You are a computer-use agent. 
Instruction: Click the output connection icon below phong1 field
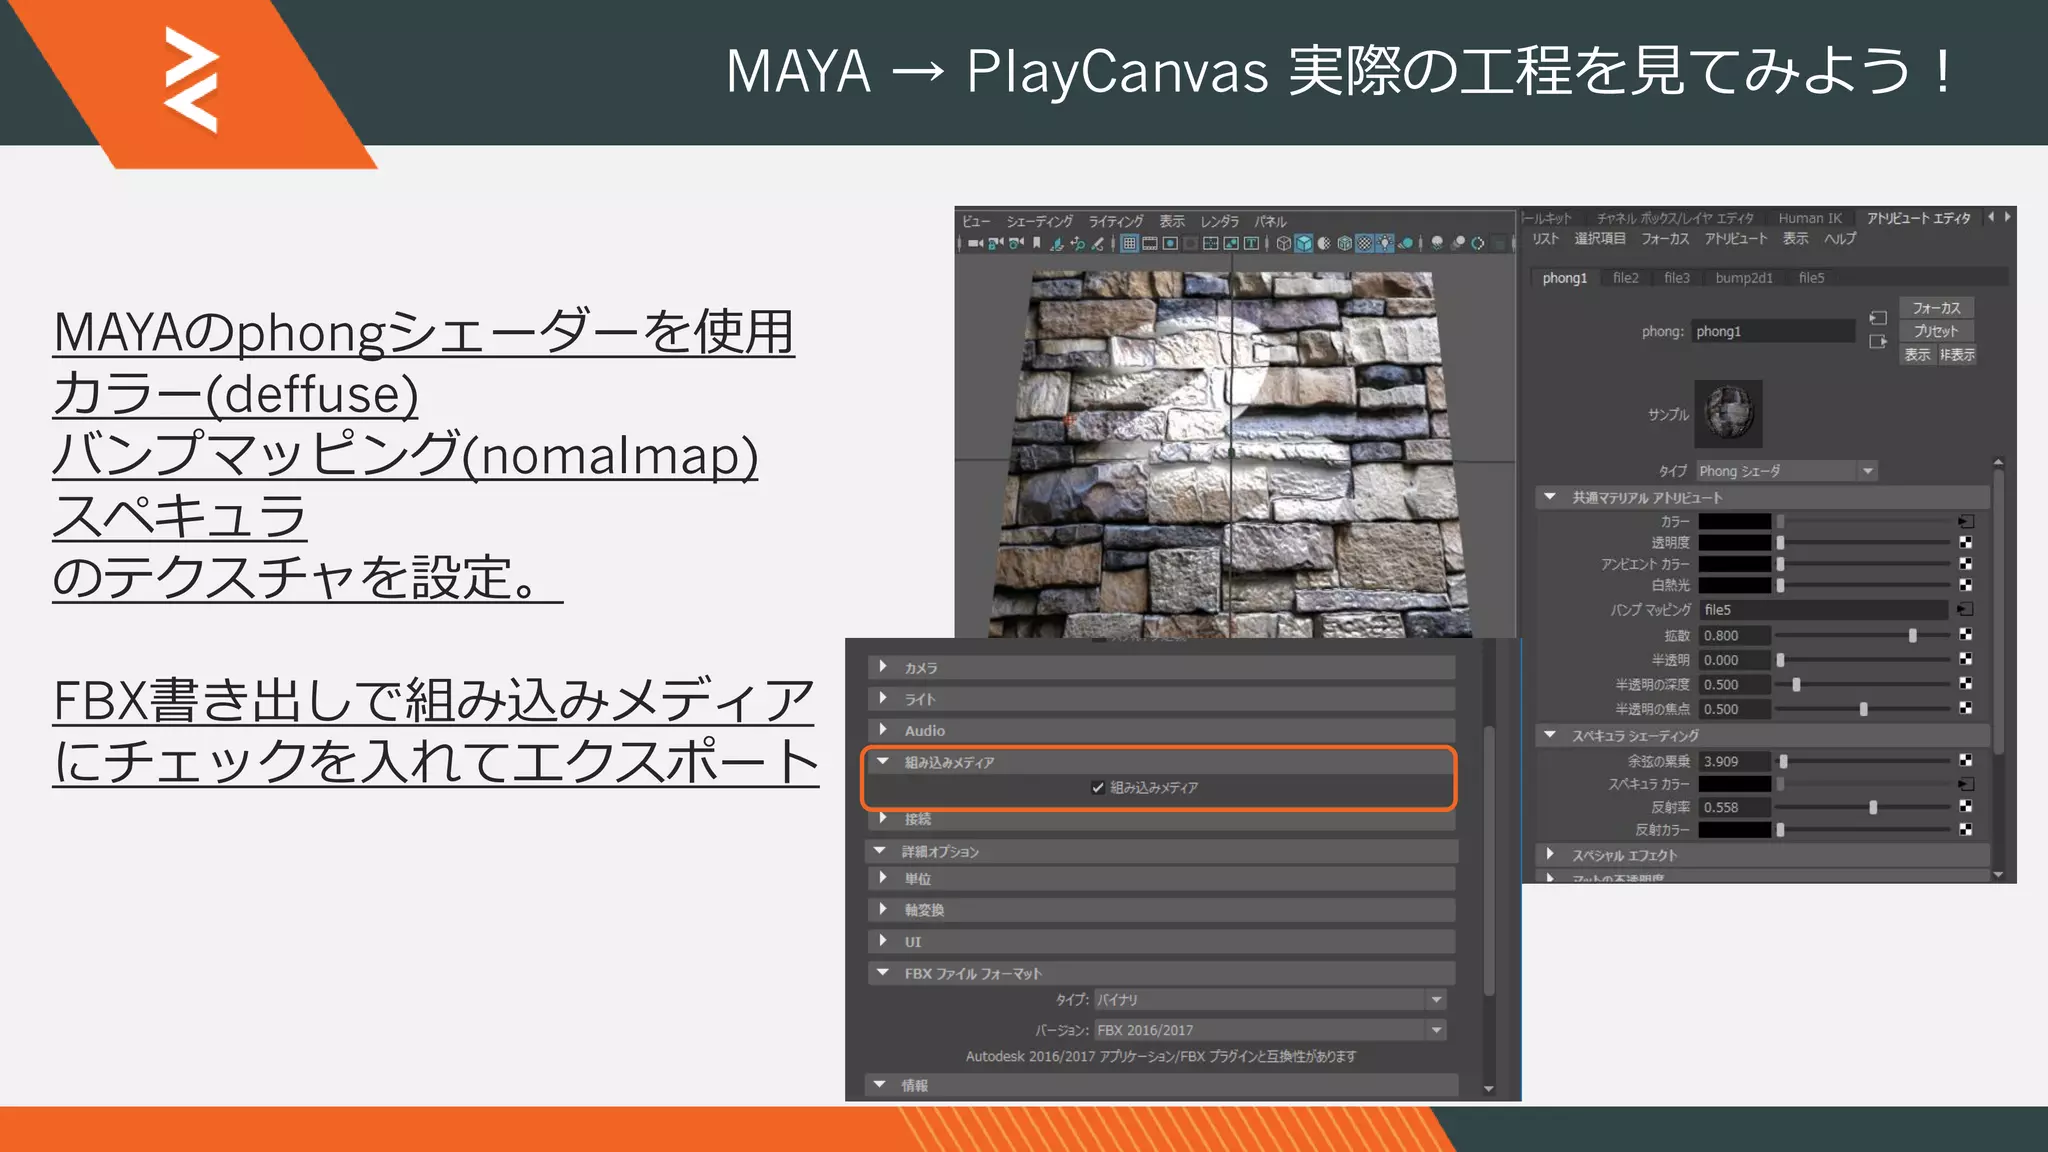coord(1878,342)
